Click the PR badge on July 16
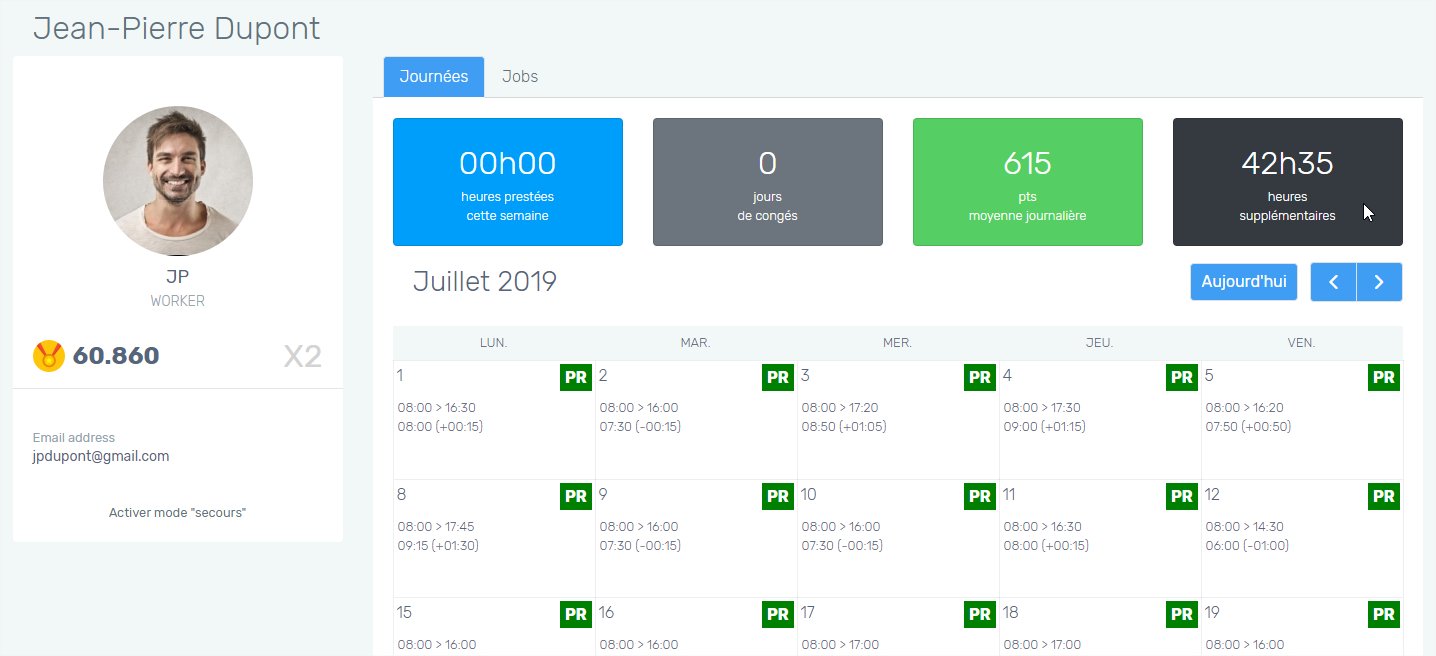This screenshot has height=656, width=1436. pyautogui.click(x=778, y=614)
